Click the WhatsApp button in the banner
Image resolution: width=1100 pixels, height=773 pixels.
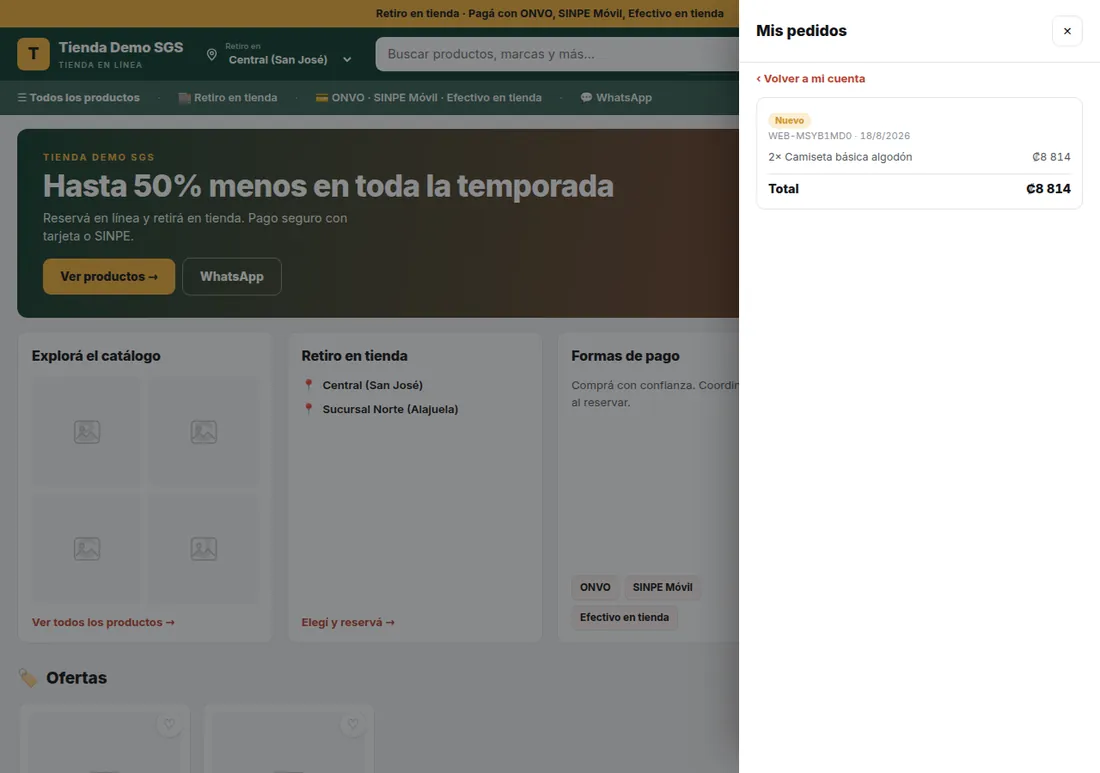[232, 276]
